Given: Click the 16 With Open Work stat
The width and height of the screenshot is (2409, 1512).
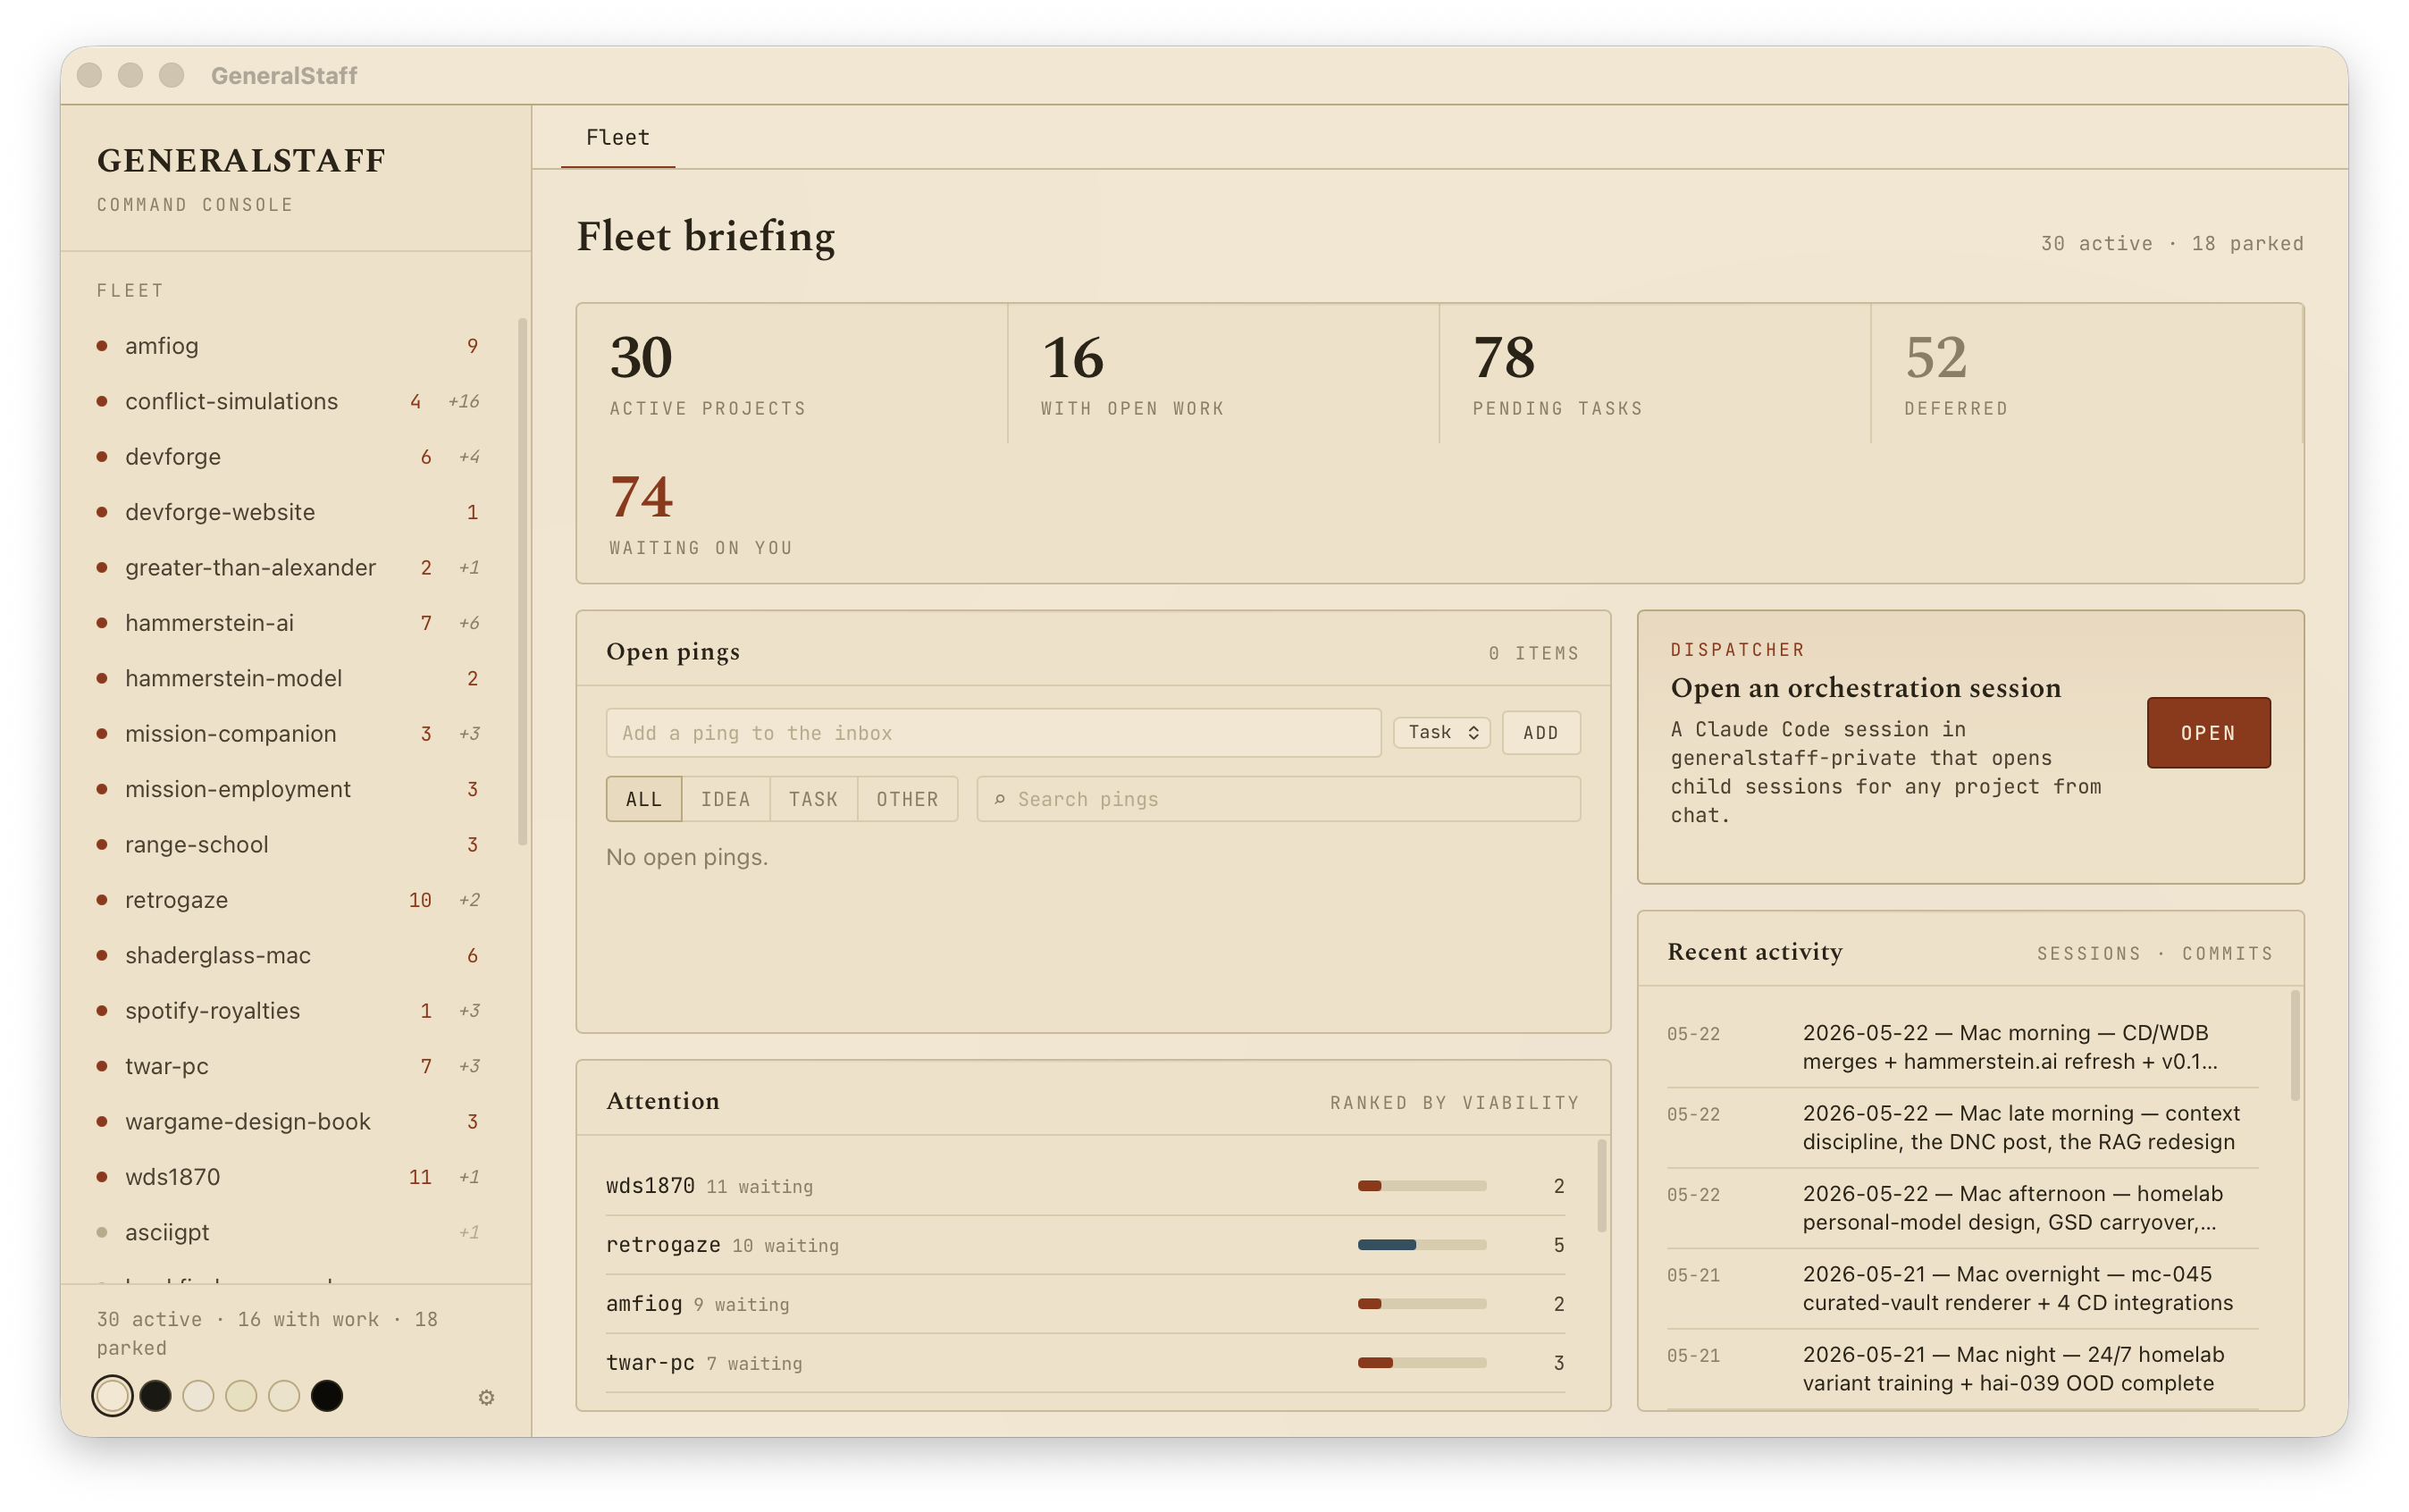Looking at the screenshot, I should (x=1224, y=374).
